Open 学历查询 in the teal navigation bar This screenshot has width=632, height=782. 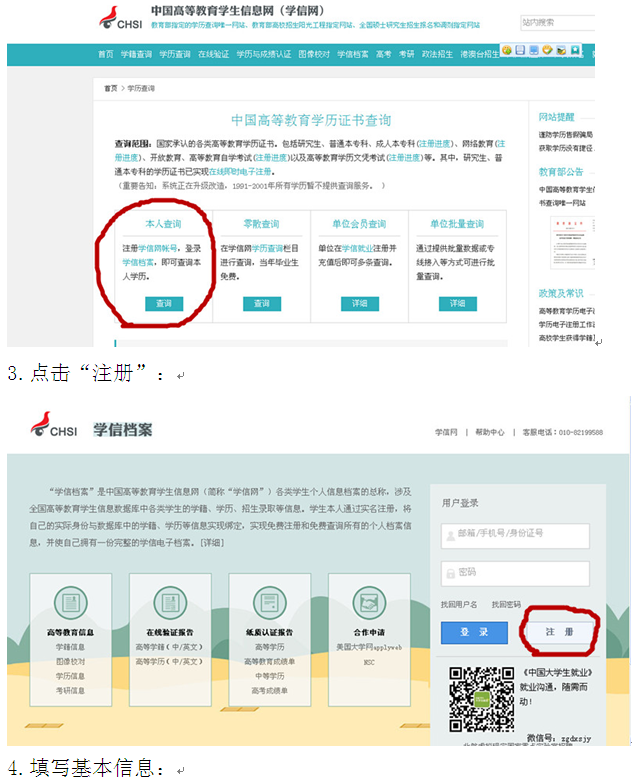click(x=175, y=54)
